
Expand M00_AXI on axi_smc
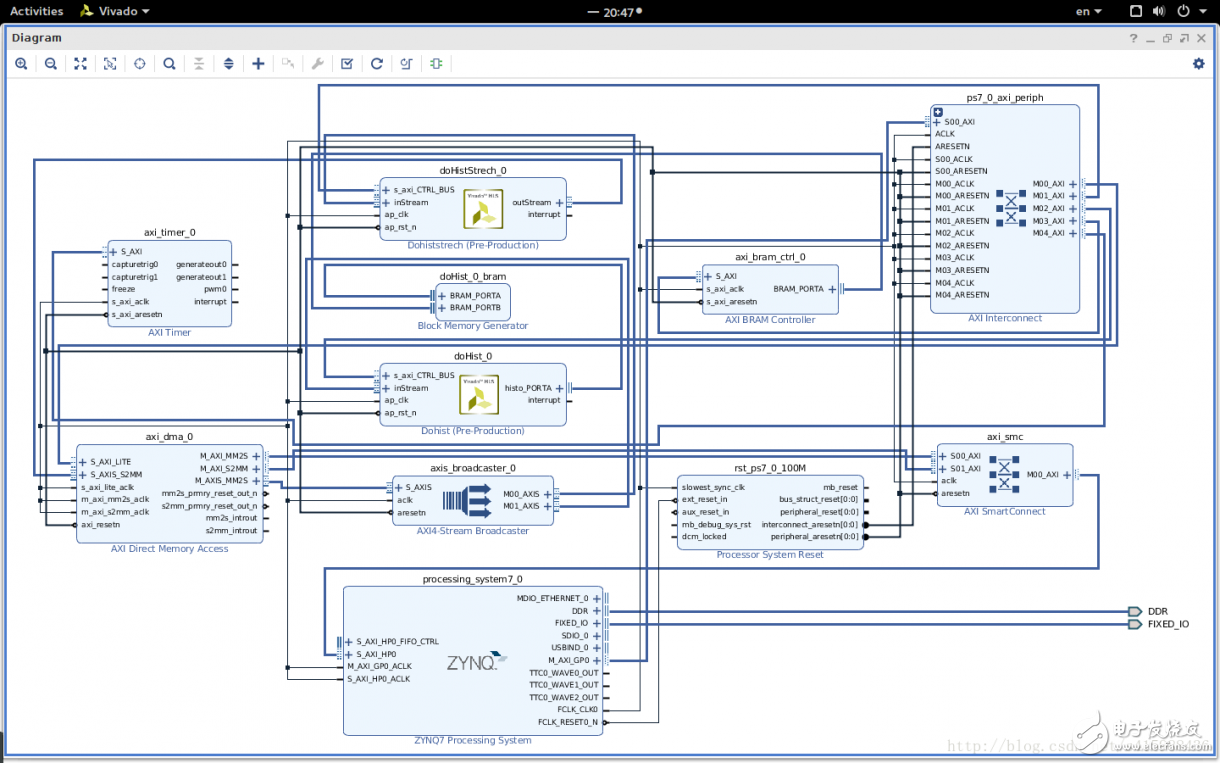[x=1066, y=475]
